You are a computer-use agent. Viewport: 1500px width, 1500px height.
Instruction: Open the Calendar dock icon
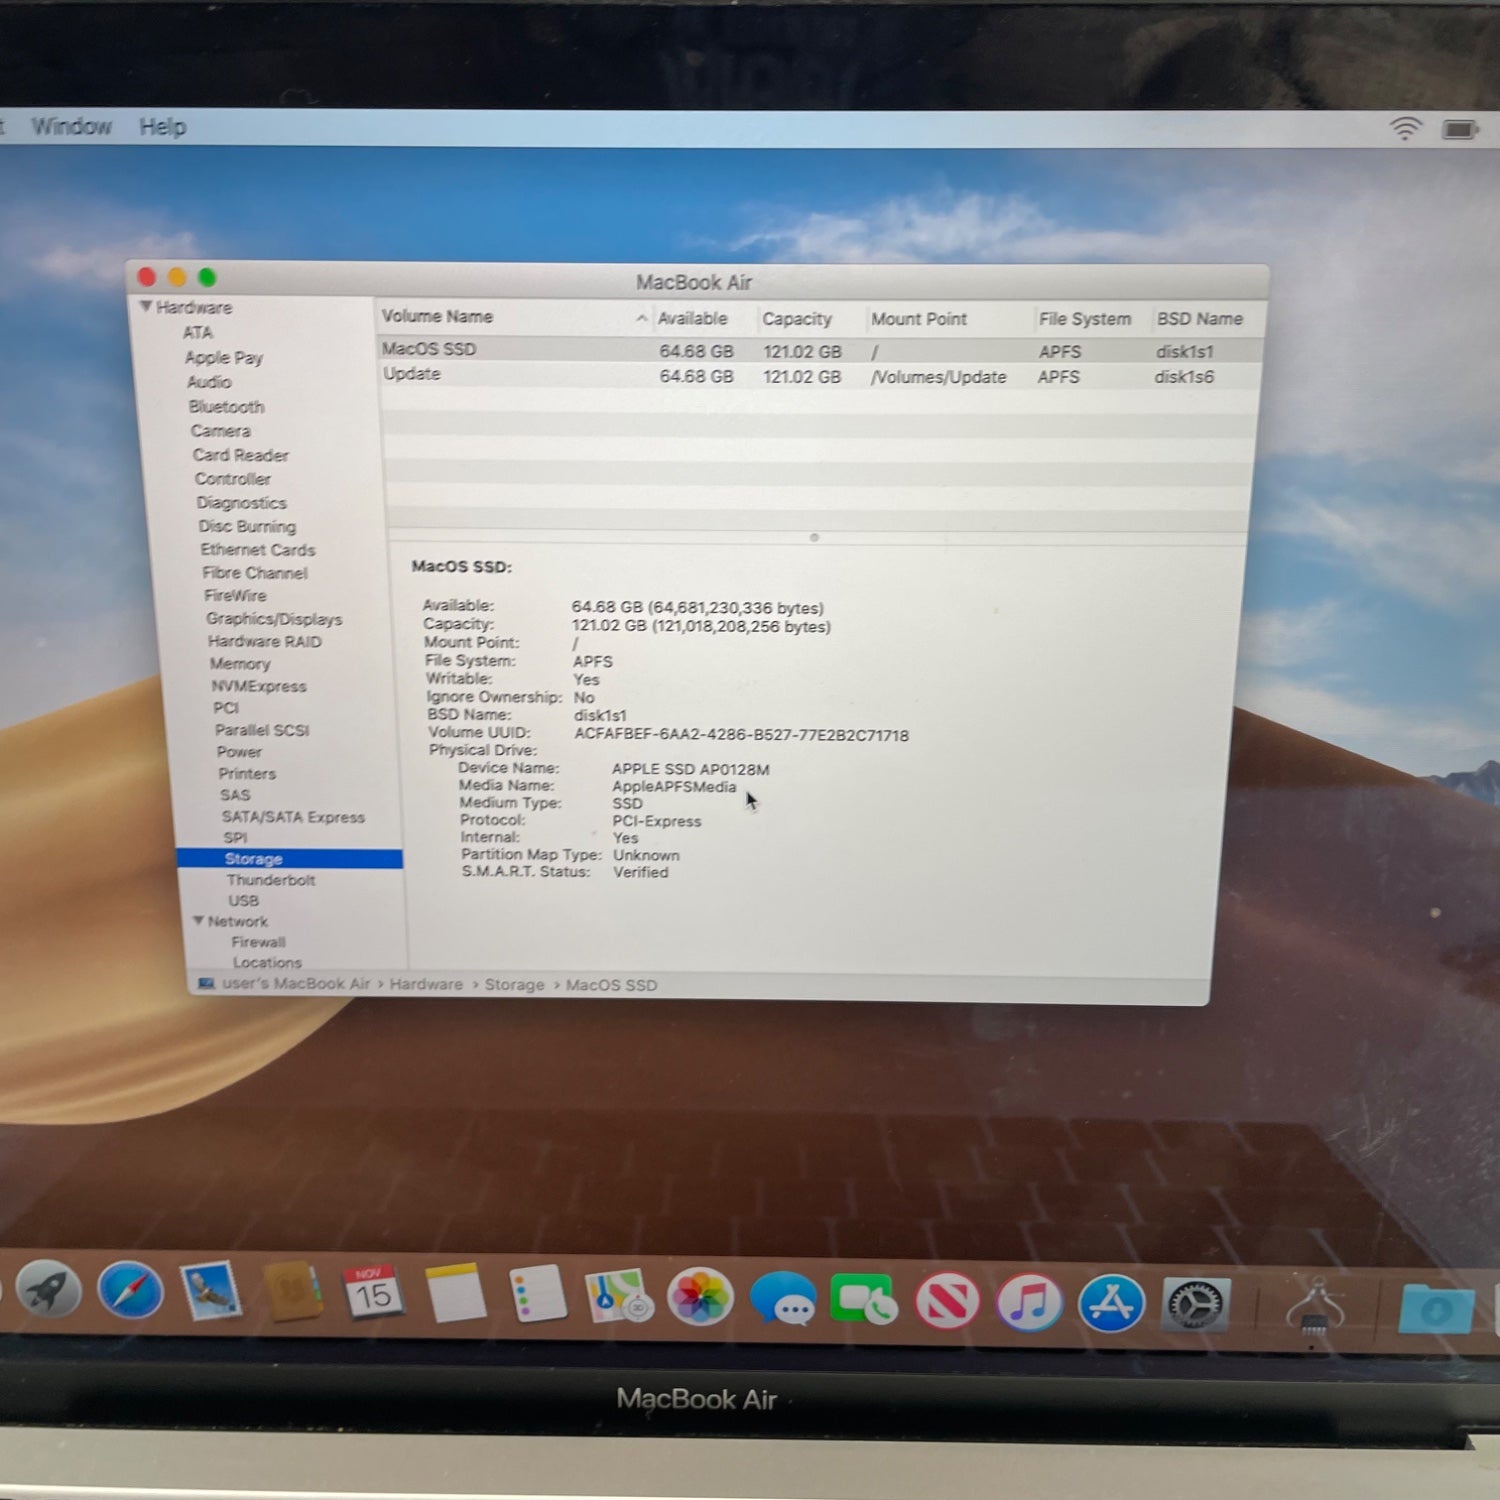[x=373, y=1293]
